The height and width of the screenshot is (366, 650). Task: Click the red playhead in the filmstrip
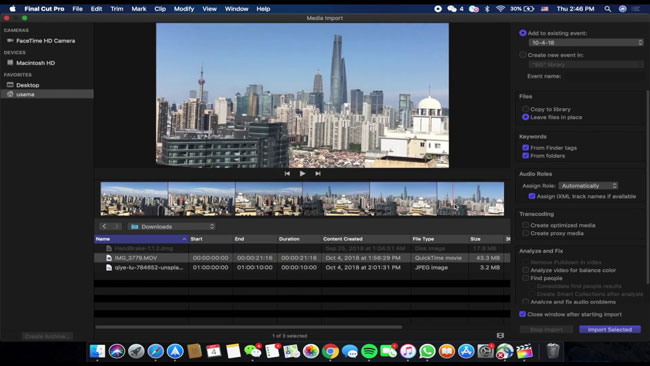tap(453, 199)
